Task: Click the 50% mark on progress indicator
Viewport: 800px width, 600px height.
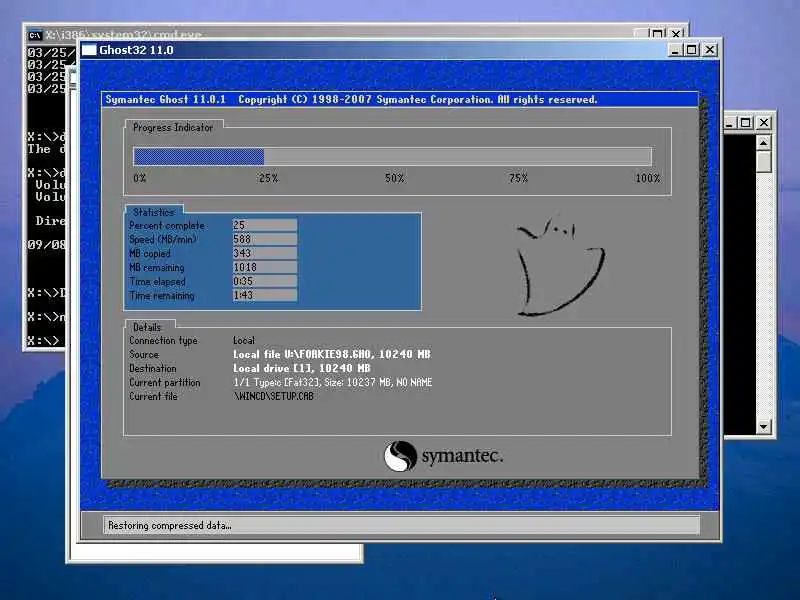Action: [x=394, y=179]
